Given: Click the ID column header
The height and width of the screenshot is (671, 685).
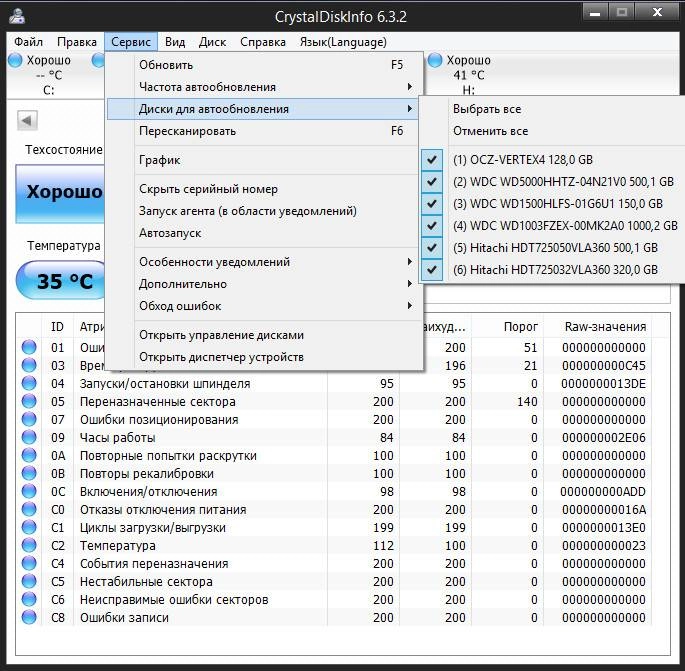Looking at the screenshot, I should 57,327.
